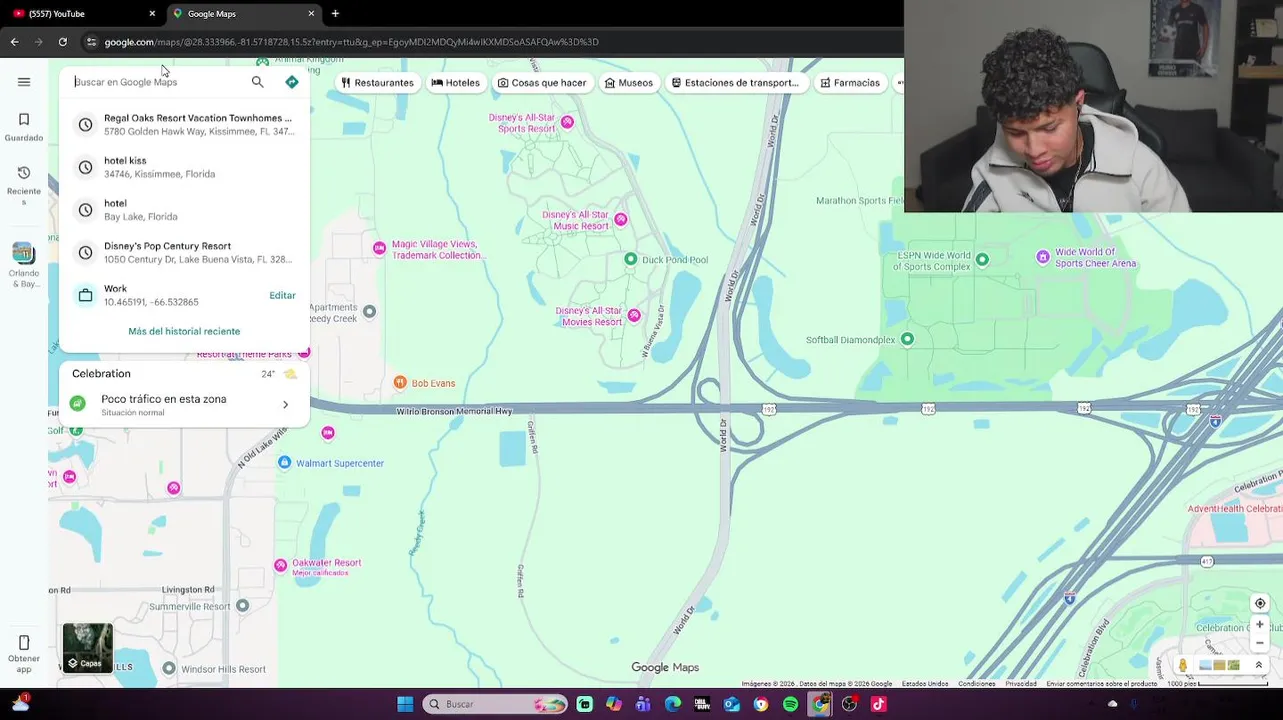Click the Bob Evans restaurant marker

400,383
